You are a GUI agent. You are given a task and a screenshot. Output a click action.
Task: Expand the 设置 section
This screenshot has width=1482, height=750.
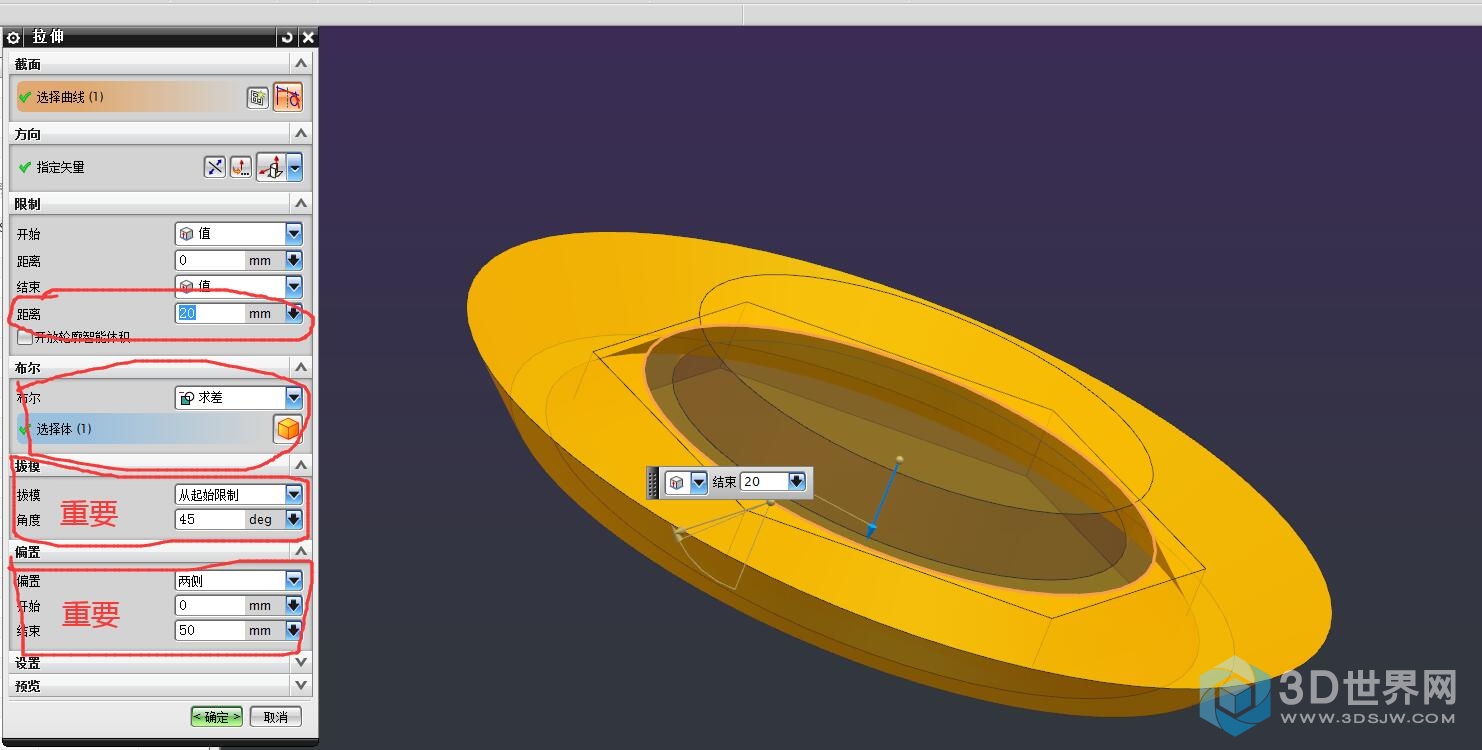301,662
